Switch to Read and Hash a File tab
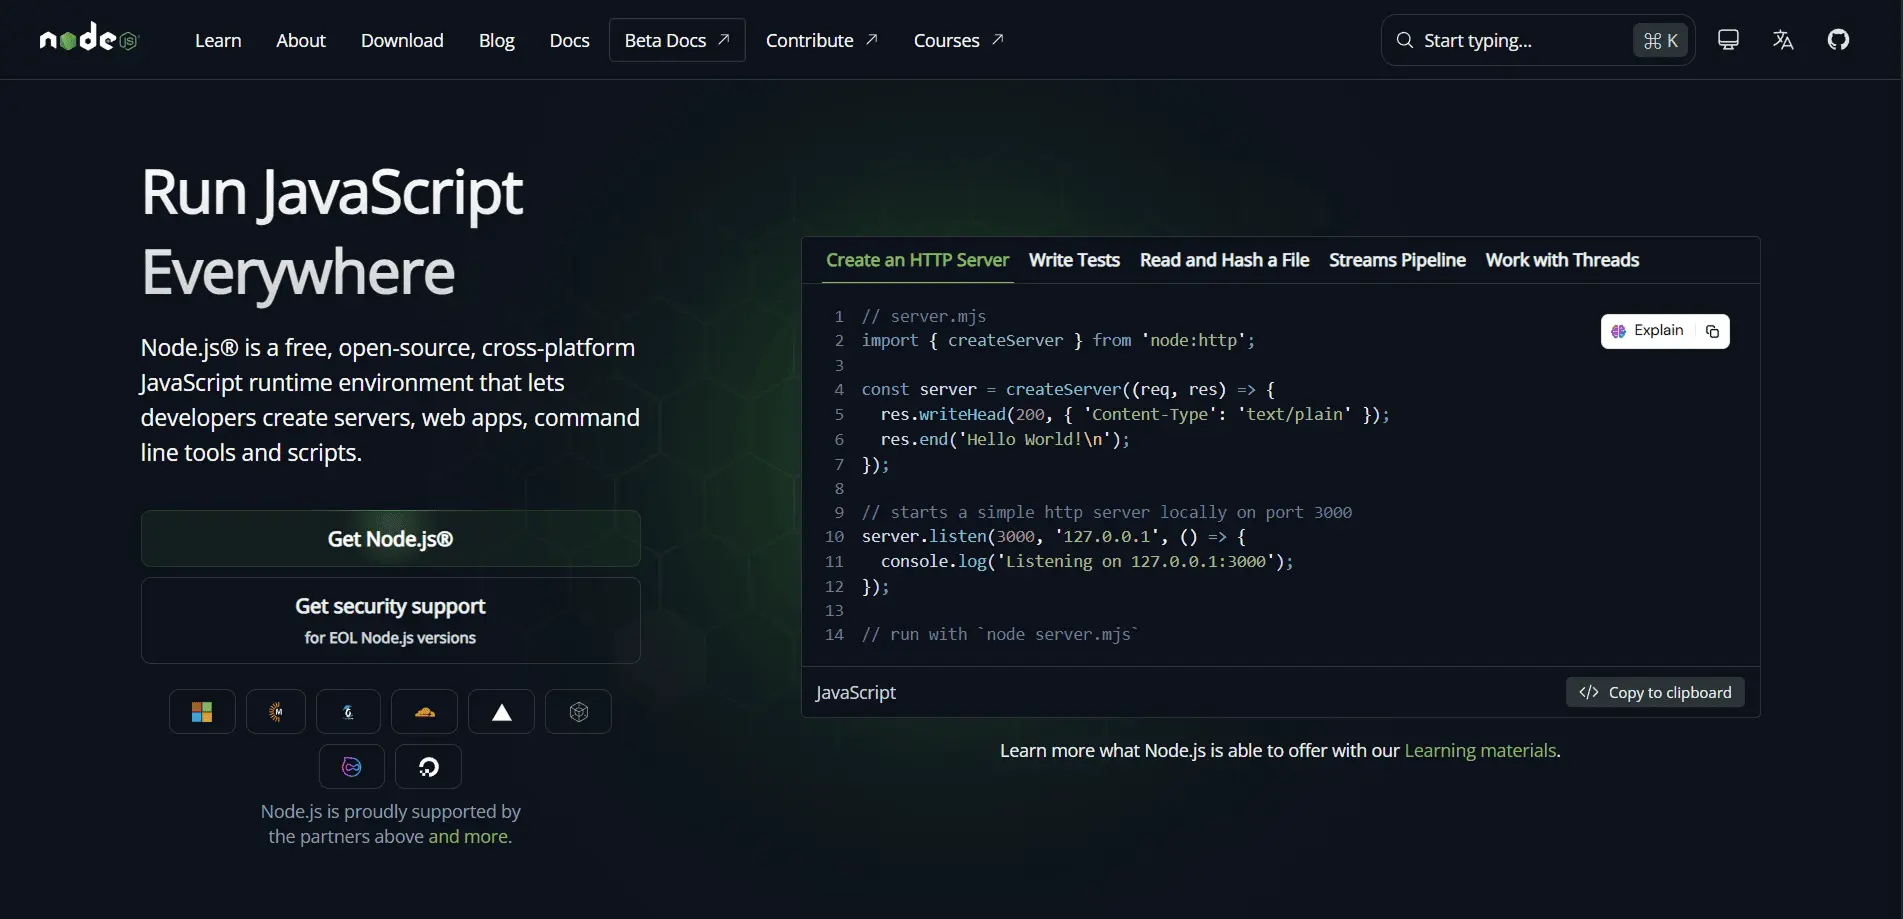 [x=1224, y=260]
